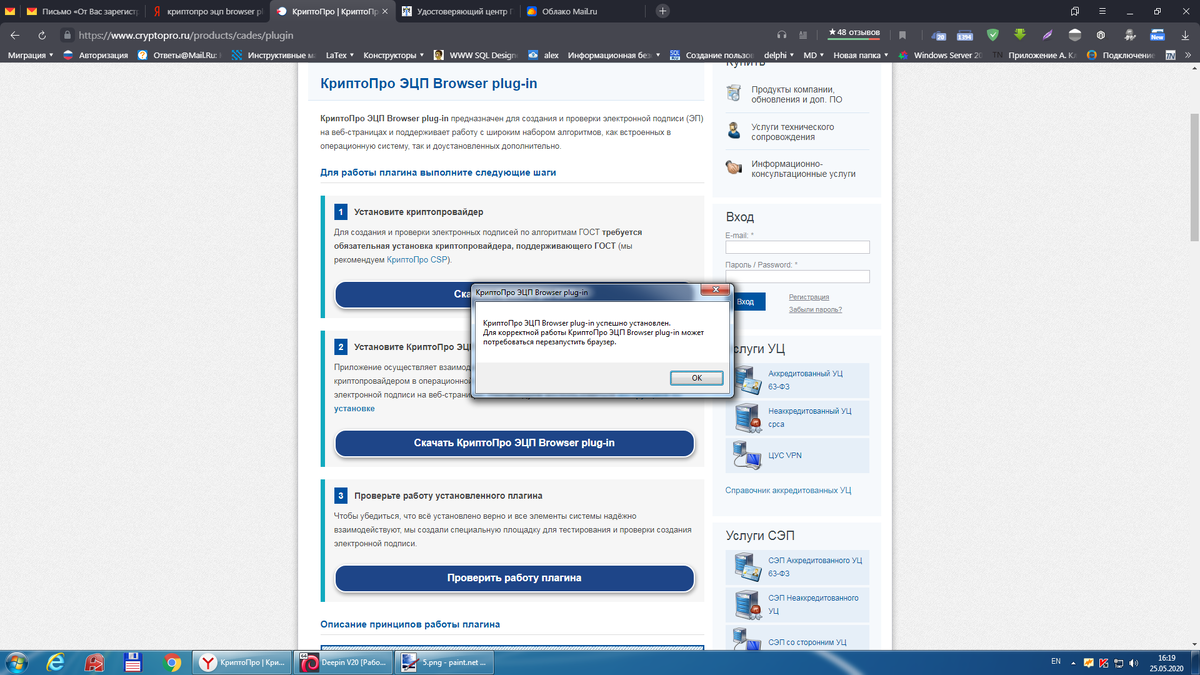Click the Регистрация link
This screenshot has width=1200, height=675.
point(808,297)
